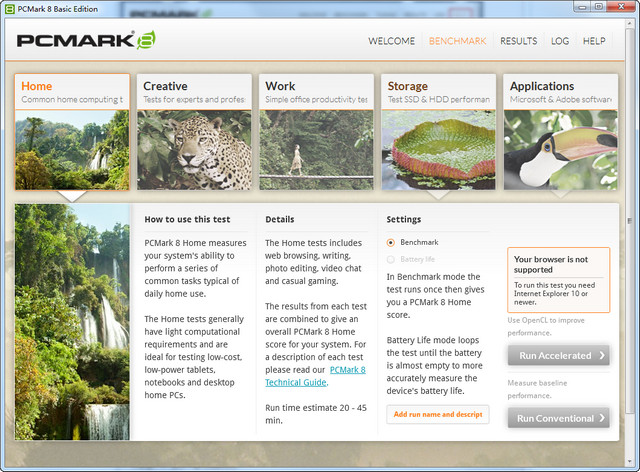Click 'Run time estimate 20 - 45 min.' text
Image resolution: width=640 pixels, height=472 pixels.
tap(316, 414)
